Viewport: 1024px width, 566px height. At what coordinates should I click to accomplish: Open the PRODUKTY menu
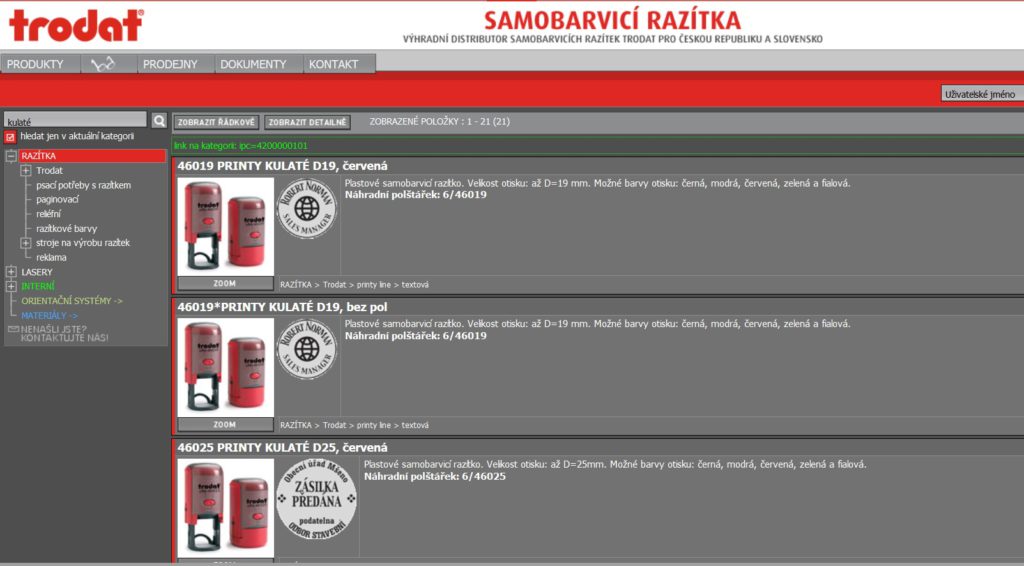(x=35, y=64)
